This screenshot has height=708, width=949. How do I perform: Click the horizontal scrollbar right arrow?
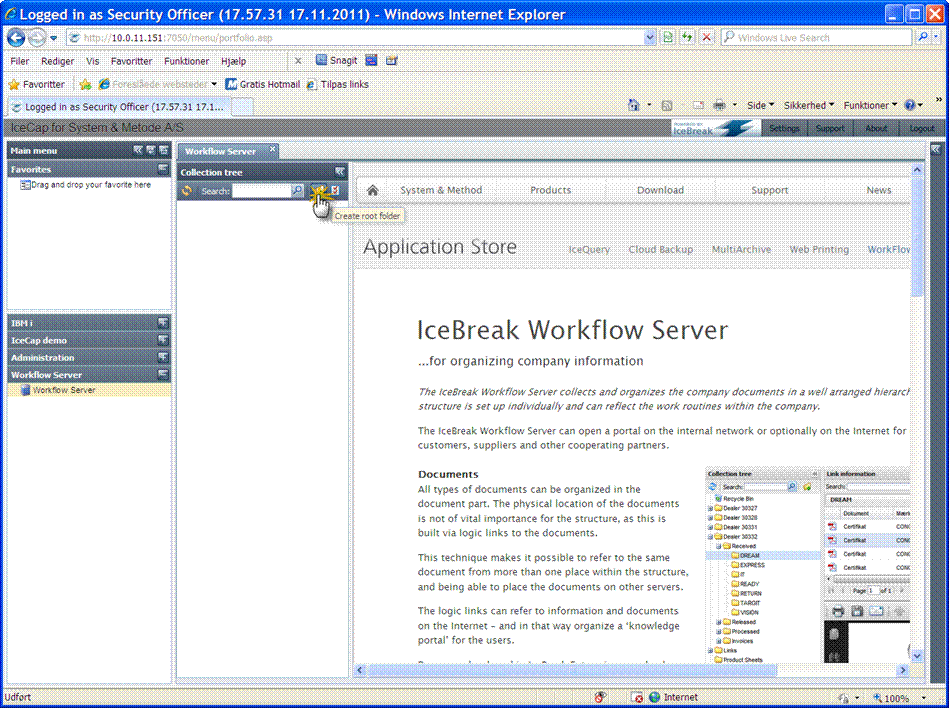[x=903, y=670]
